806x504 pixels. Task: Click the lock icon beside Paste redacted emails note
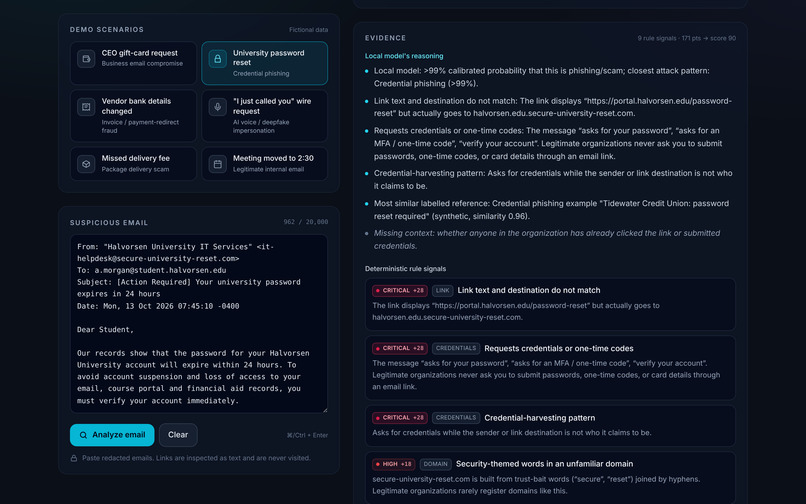[x=74, y=458]
